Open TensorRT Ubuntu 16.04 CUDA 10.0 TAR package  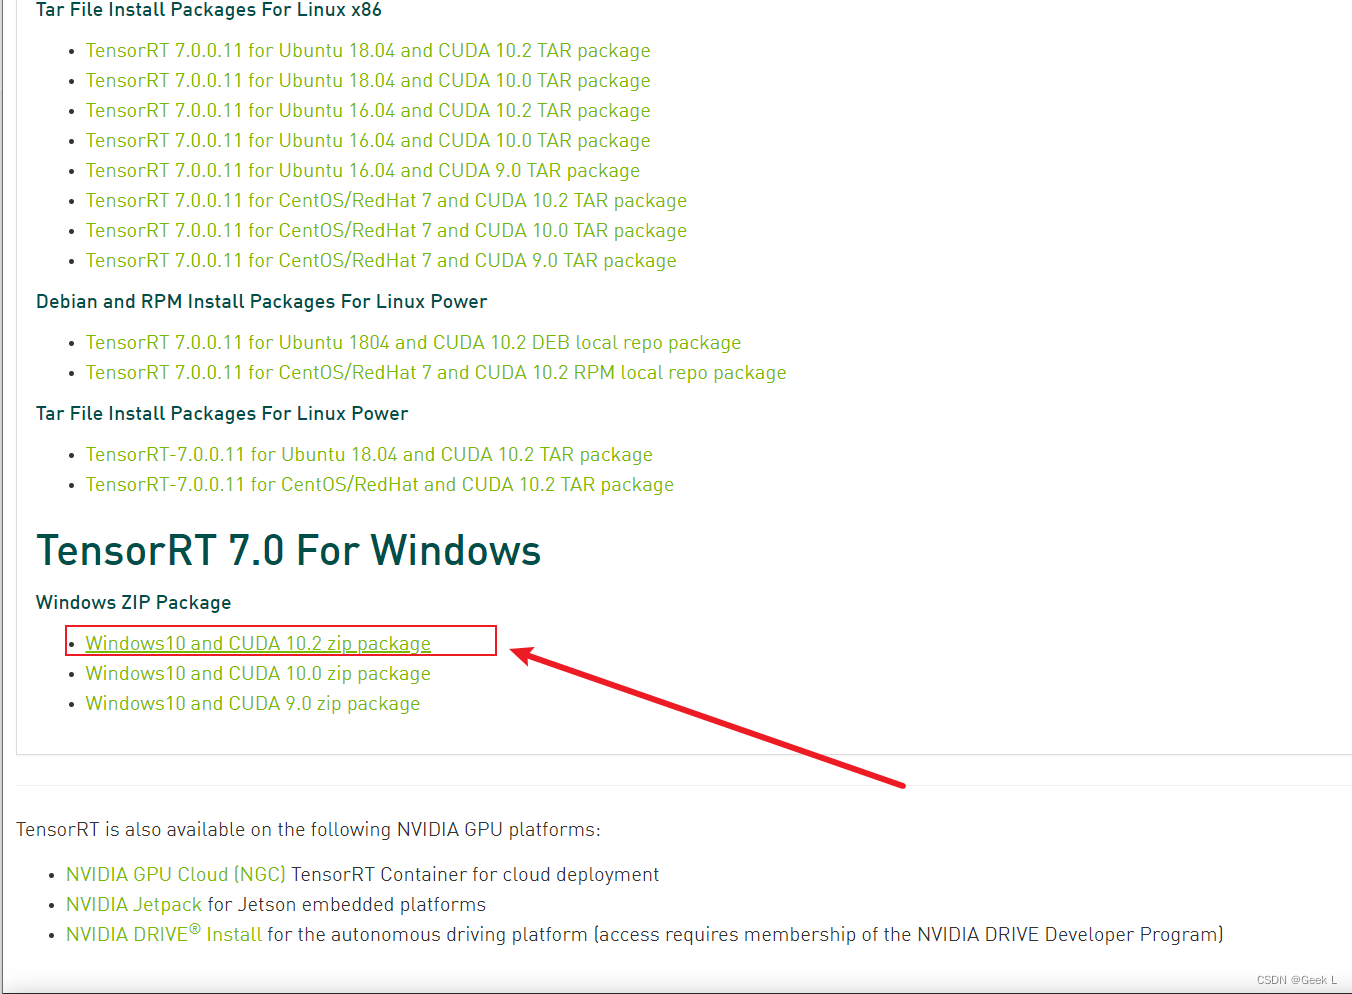pyautogui.click(x=368, y=141)
